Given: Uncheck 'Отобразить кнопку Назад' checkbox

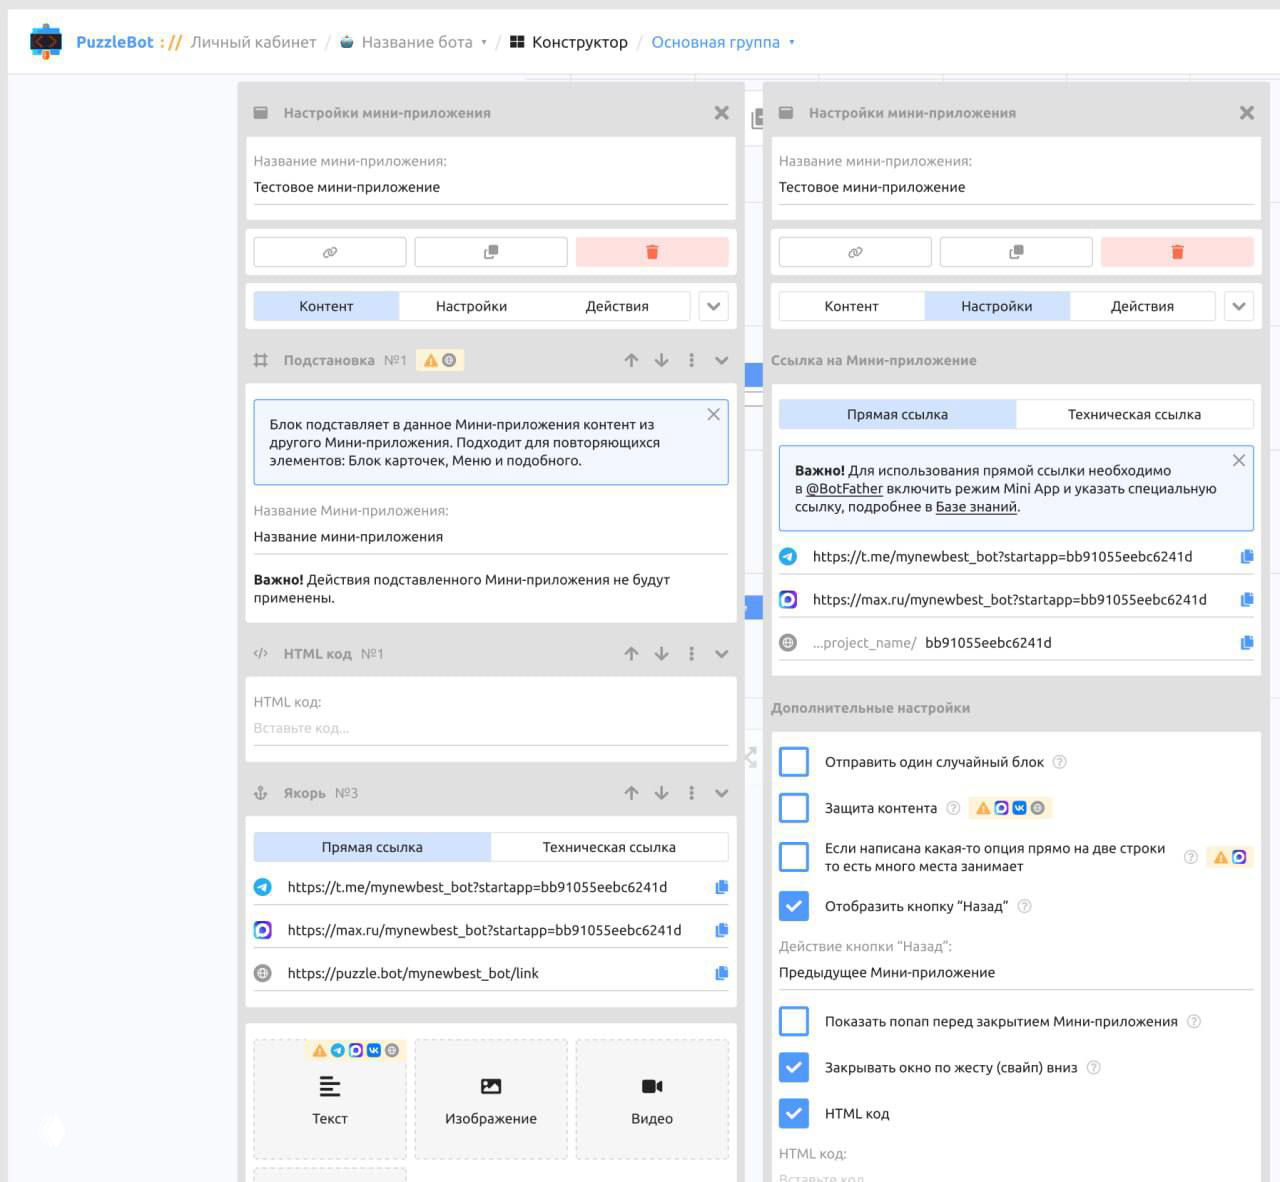Looking at the screenshot, I should 794,906.
